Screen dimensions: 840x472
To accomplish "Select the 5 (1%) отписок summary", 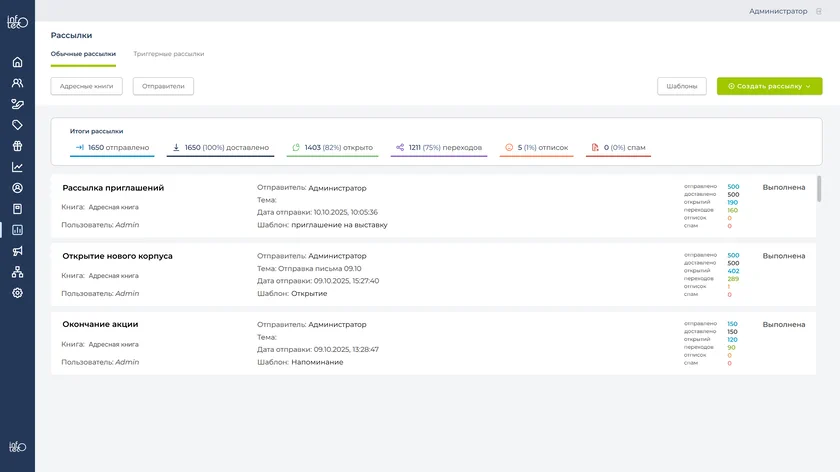I will click(536, 147).
